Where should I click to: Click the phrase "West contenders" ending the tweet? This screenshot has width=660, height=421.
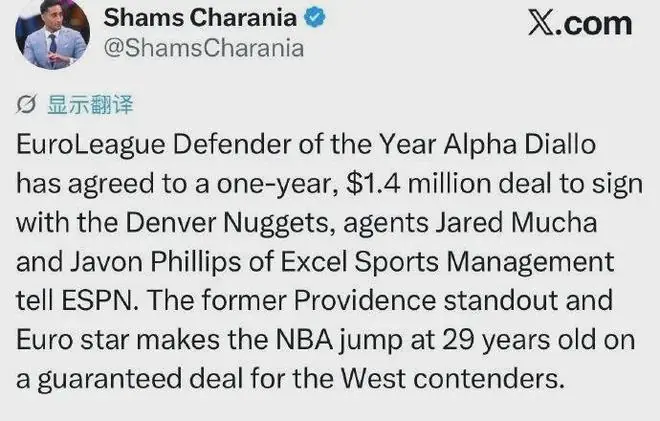coord(452,378)
